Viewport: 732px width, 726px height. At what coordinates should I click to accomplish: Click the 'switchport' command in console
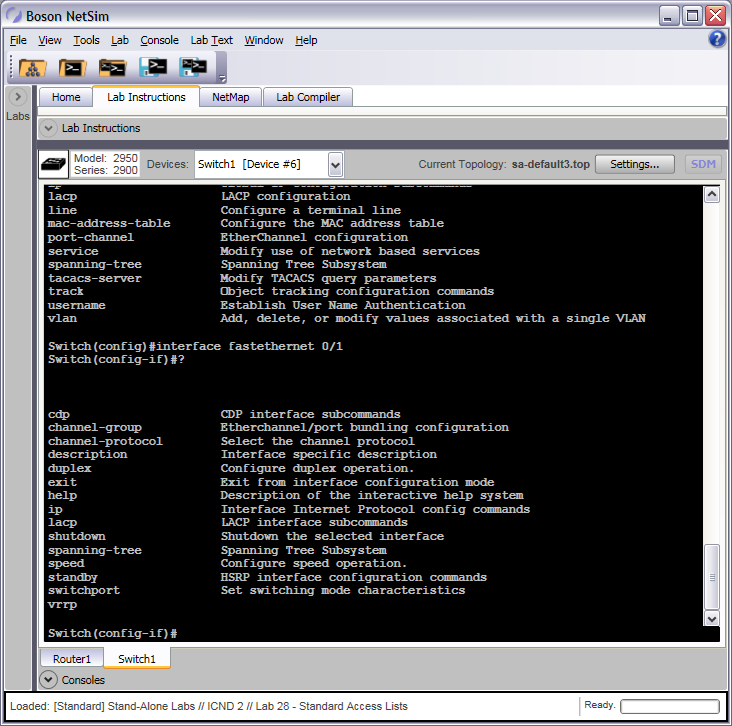[84, 591]
